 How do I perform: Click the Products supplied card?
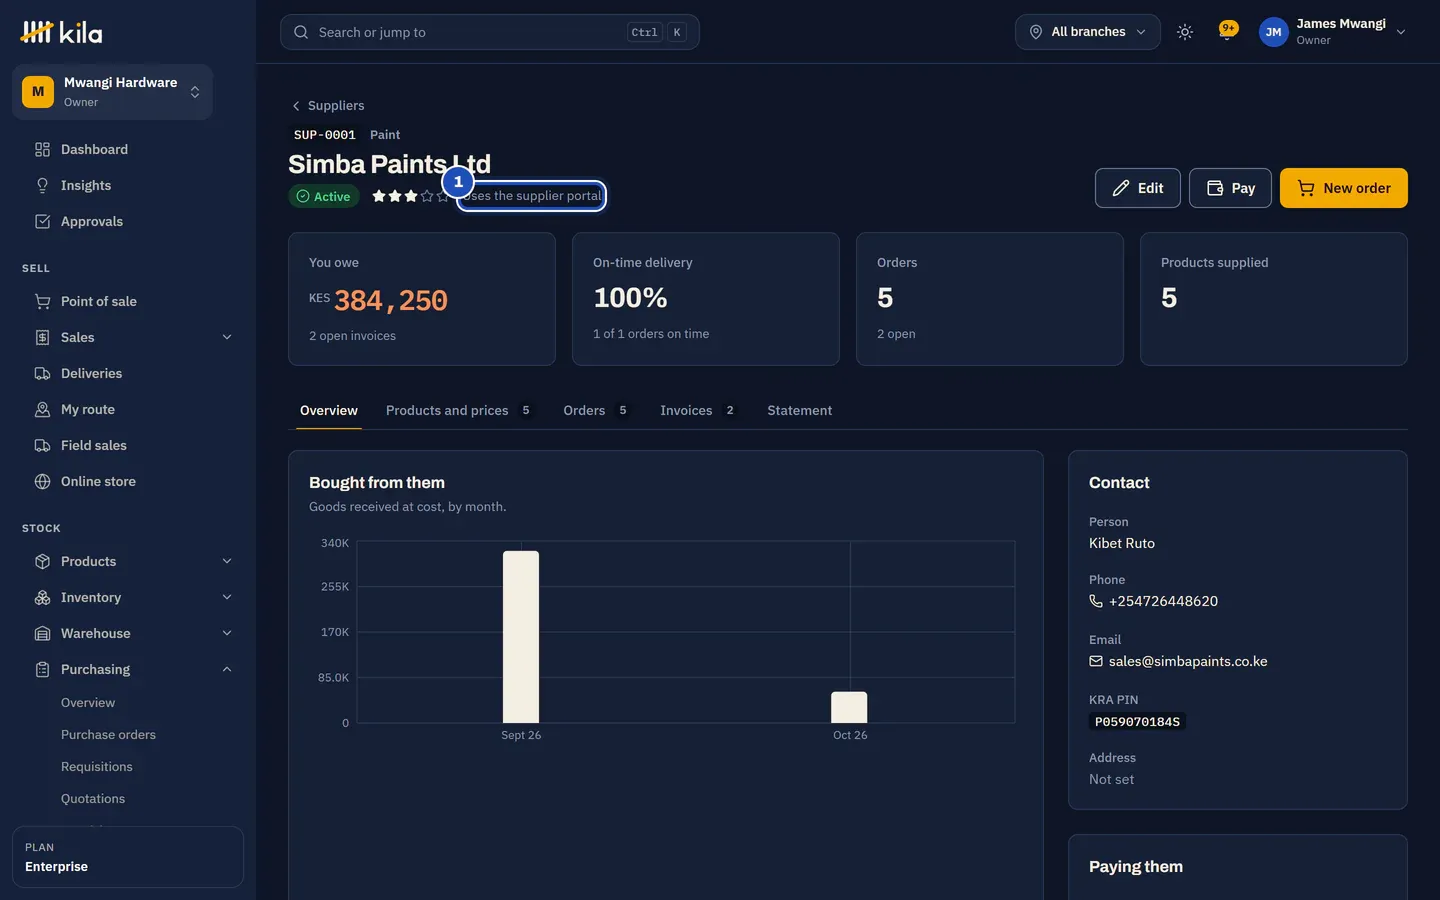click(x=1274, y=299)
